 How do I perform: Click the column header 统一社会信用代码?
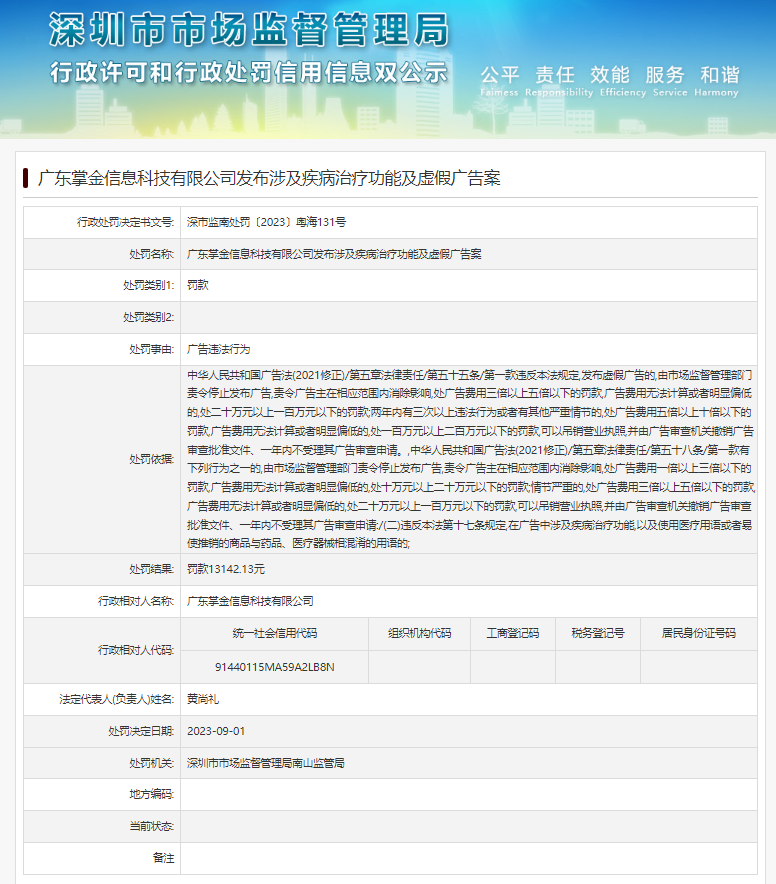[x=275, y=634]
